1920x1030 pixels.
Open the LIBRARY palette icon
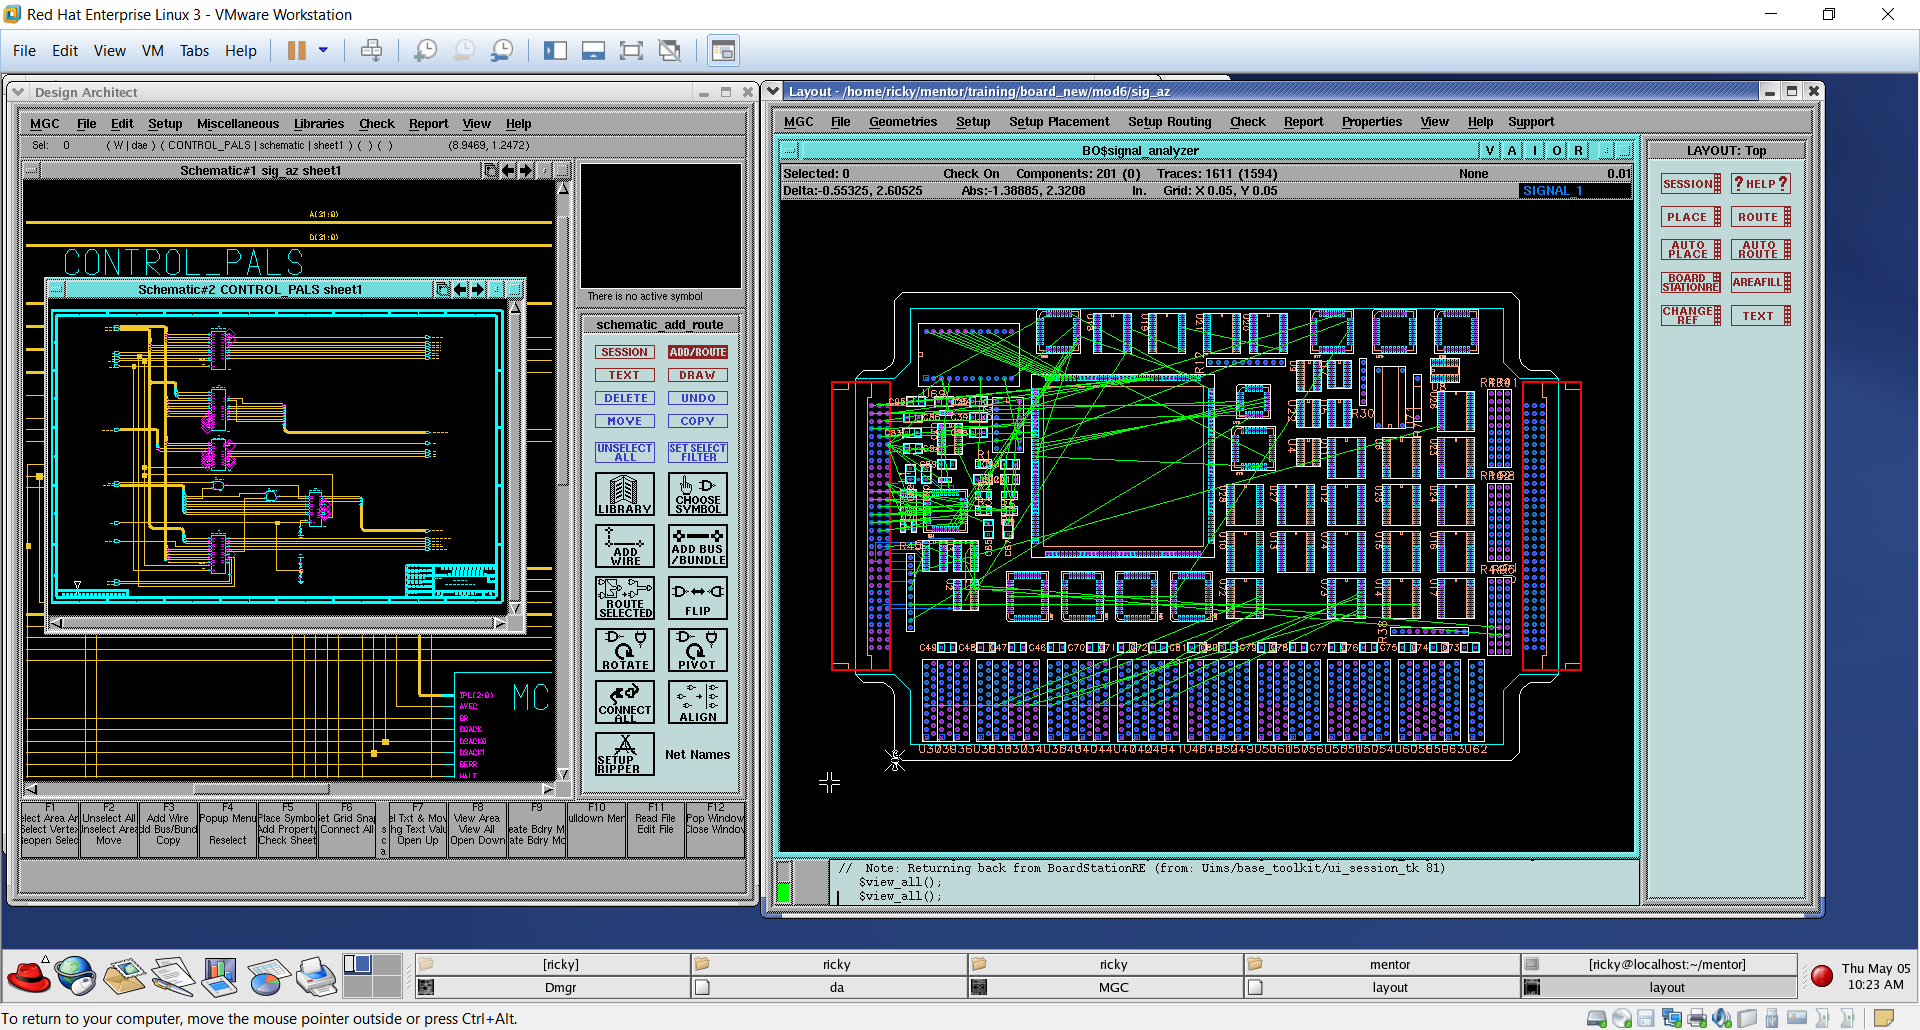(624, 494)
